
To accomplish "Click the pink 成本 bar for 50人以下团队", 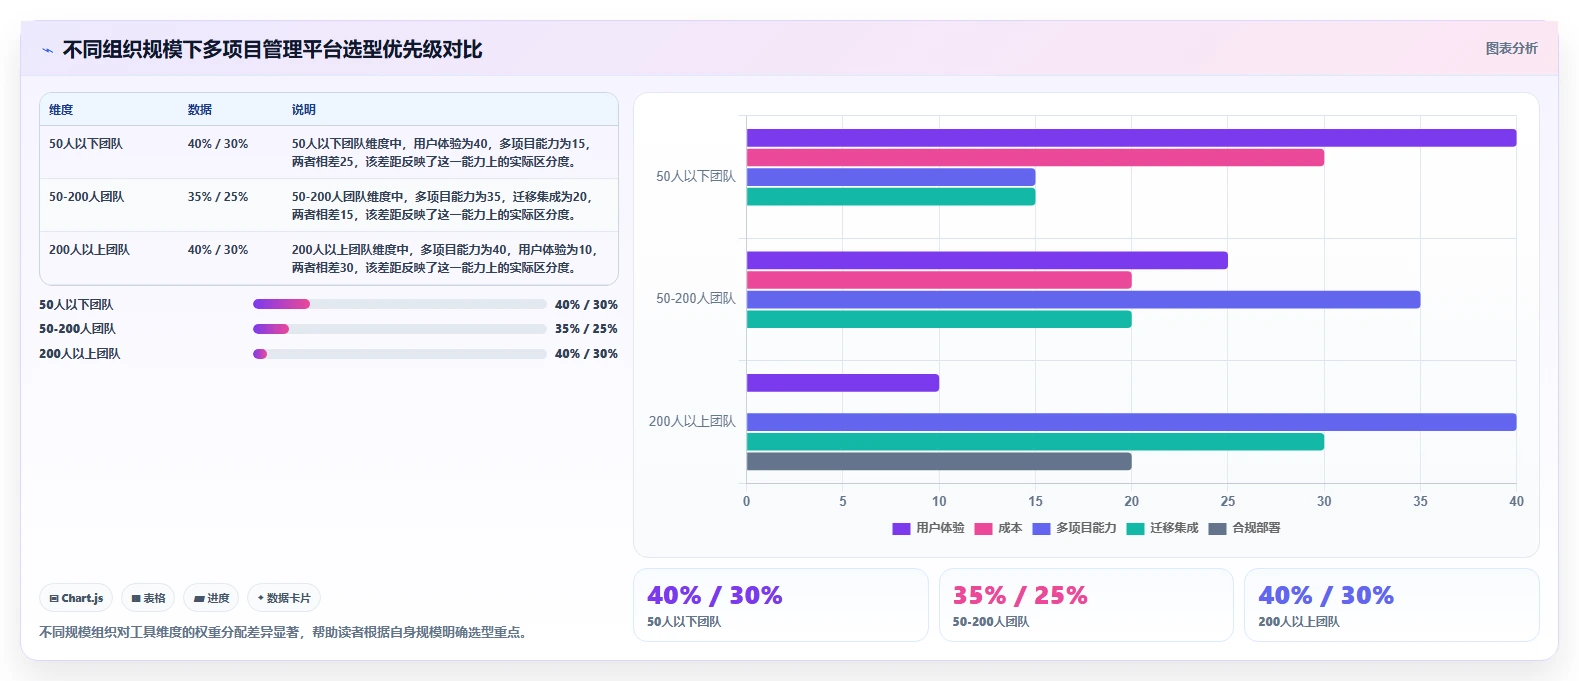I will [1035, 158].
